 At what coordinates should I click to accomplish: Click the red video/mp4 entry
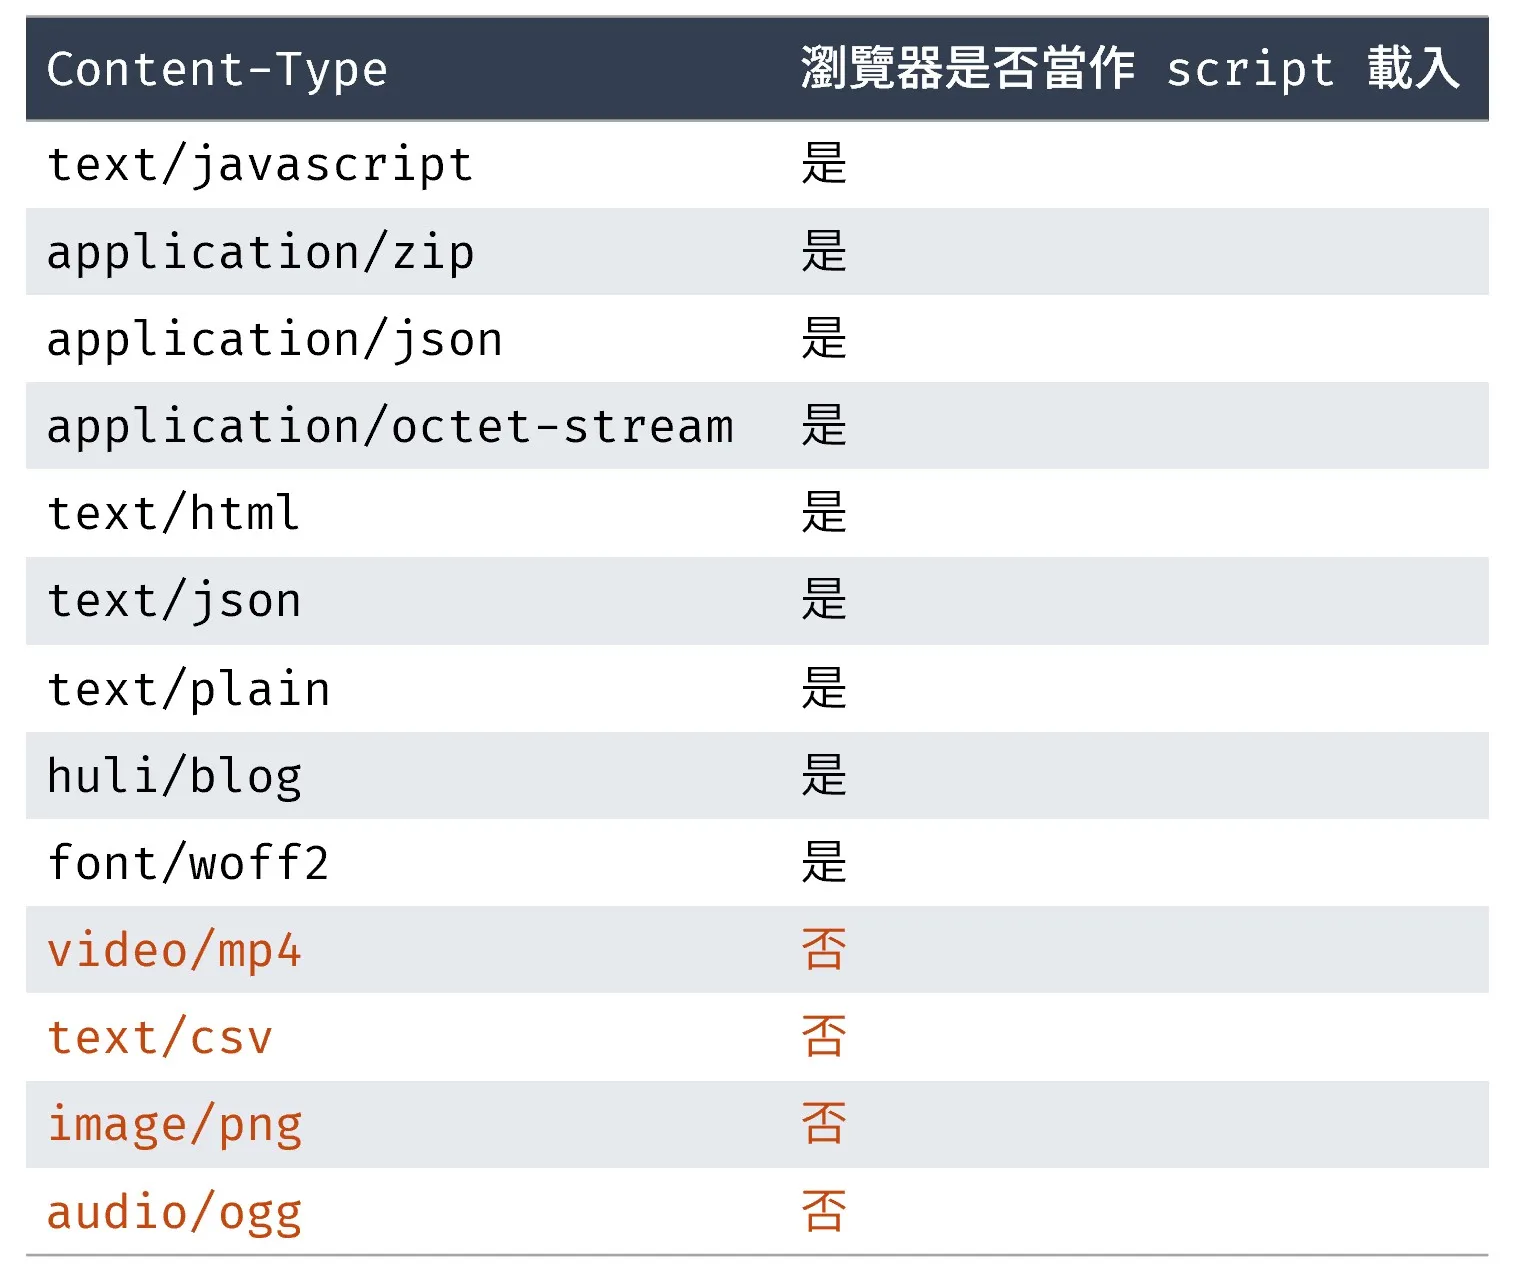click(174, 950)
